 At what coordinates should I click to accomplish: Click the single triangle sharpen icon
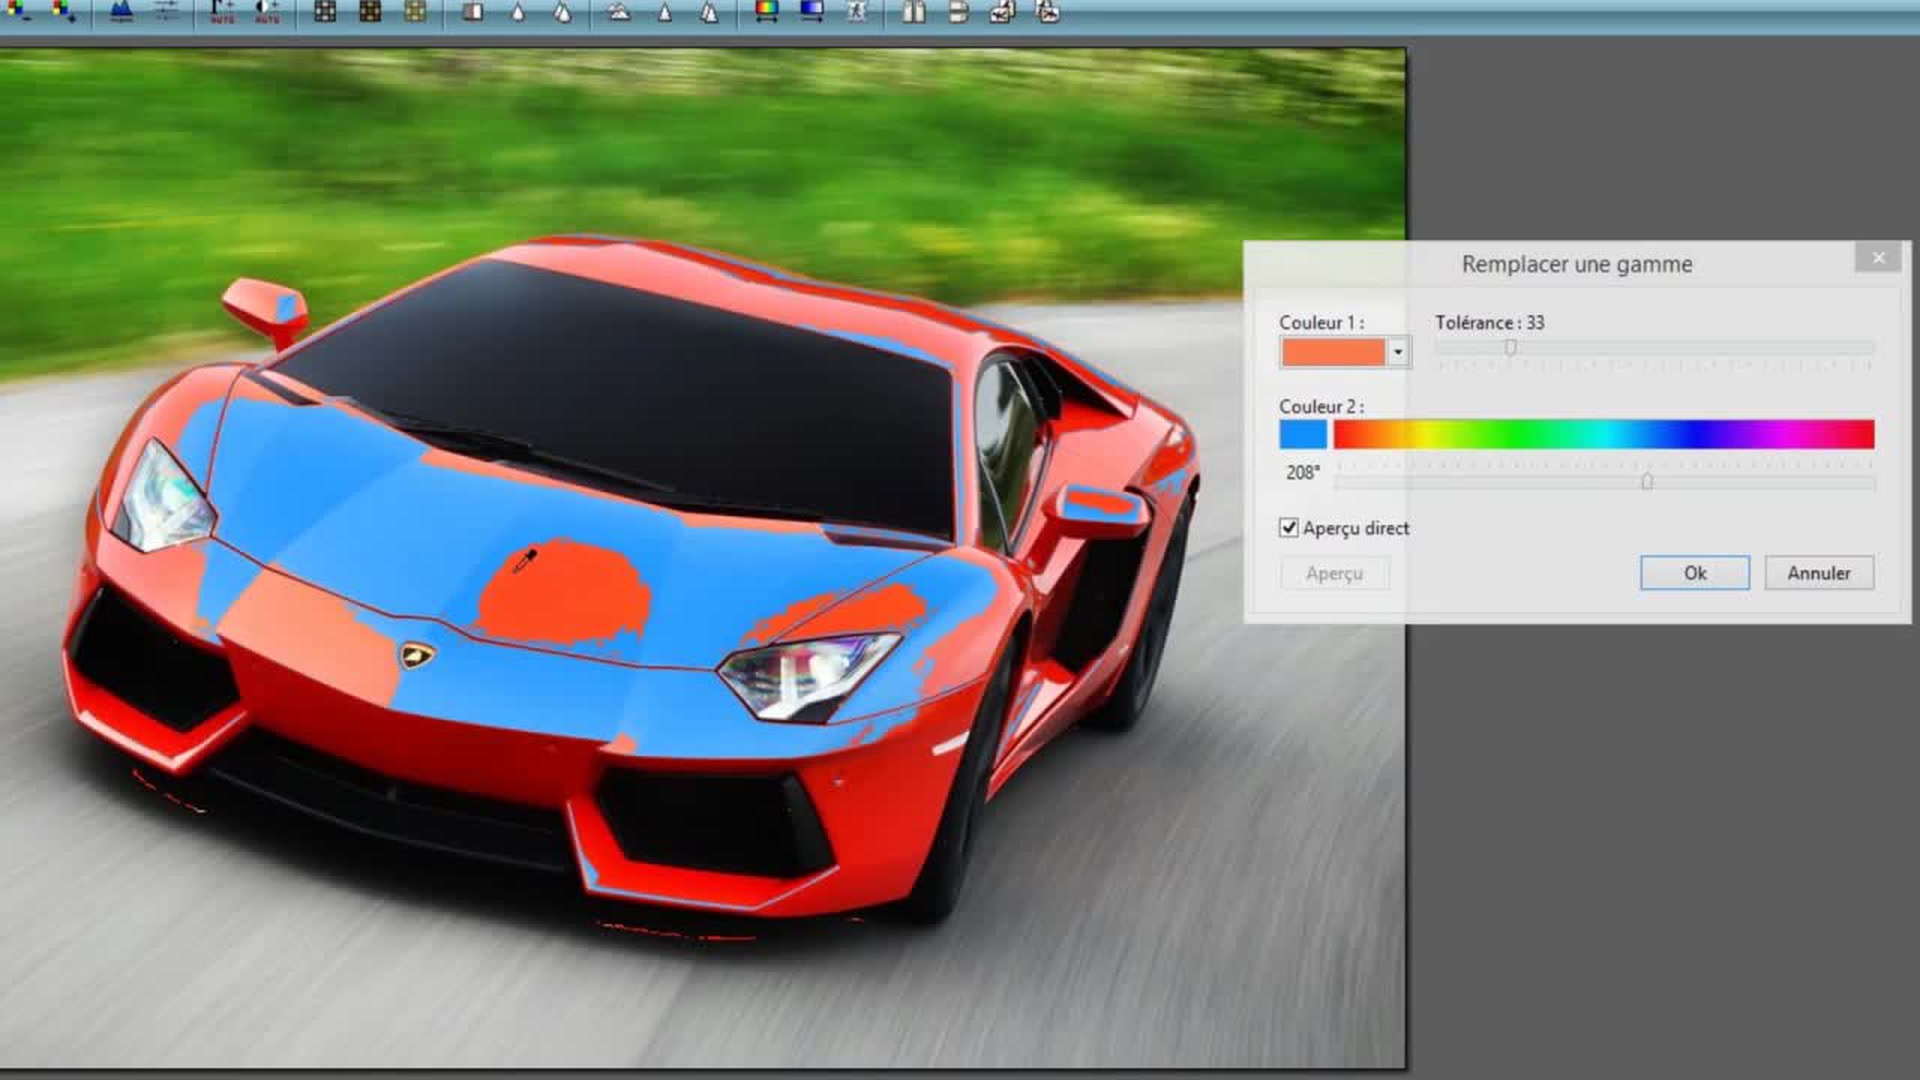(665, 12)
